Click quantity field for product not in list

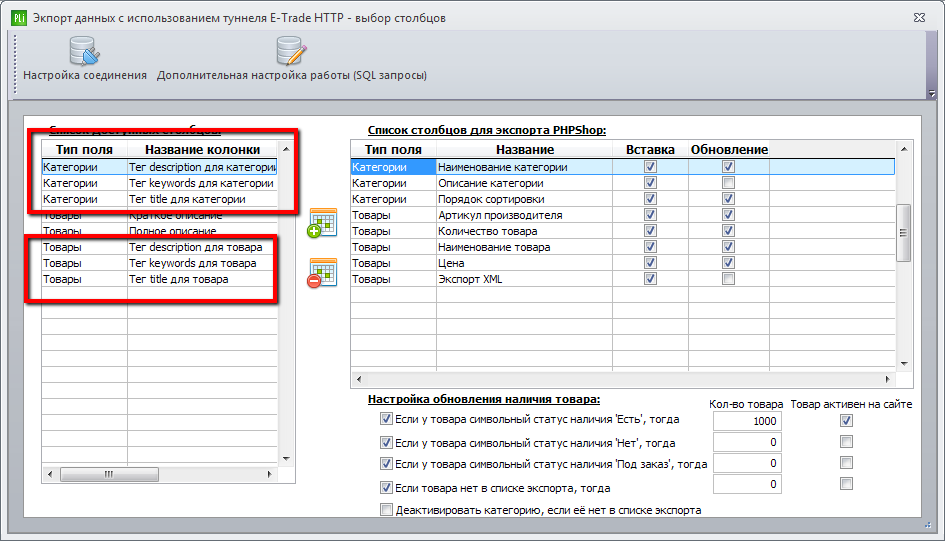click(x=747, y=484)
